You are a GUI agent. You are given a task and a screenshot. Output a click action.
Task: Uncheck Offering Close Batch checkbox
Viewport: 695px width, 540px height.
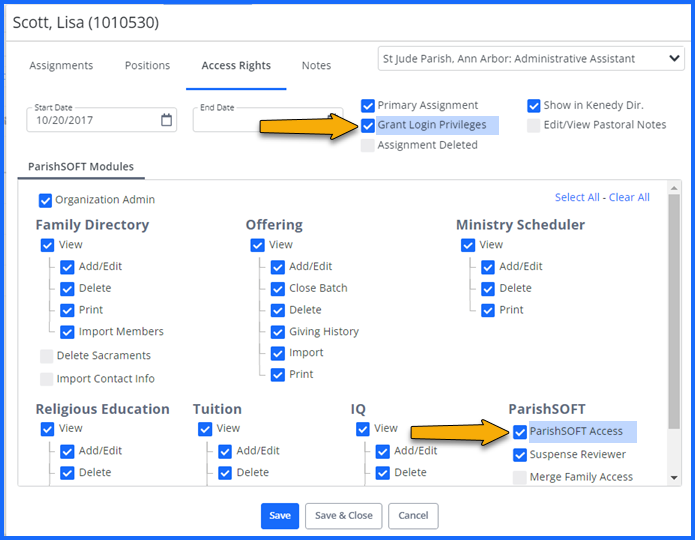tap(278, 289)
